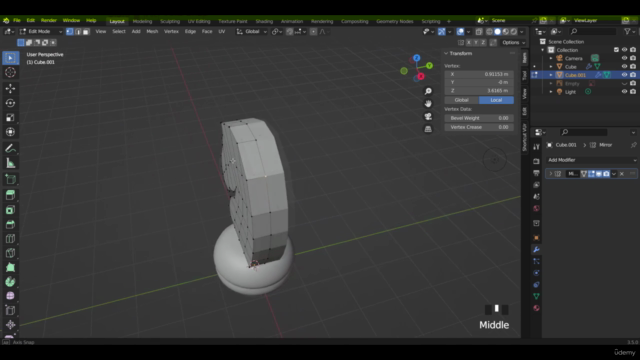Open the Add Modifier dropdown
640x360 pixels.
click(591, 160)
